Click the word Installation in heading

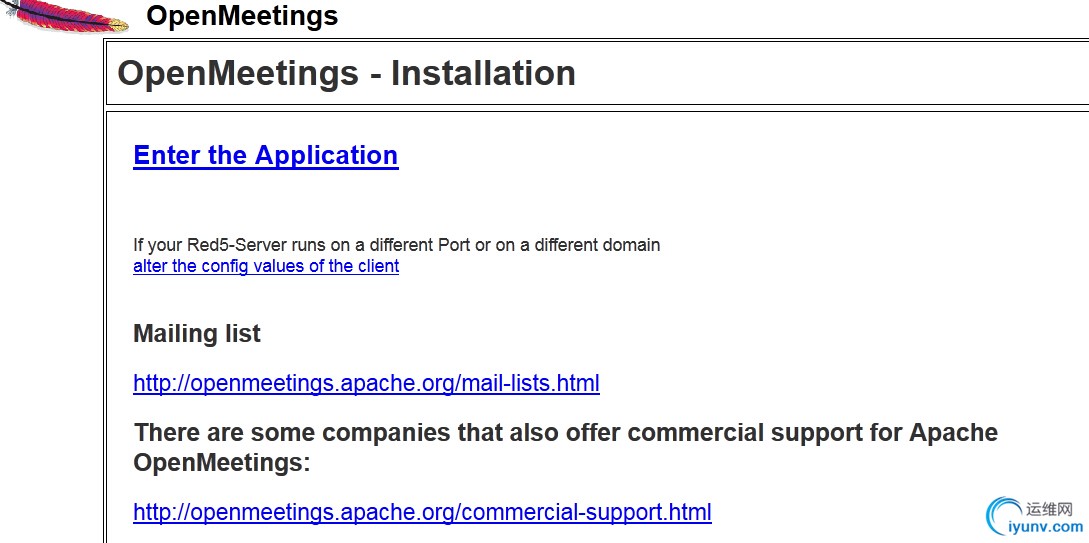click(x=483, y=74)
